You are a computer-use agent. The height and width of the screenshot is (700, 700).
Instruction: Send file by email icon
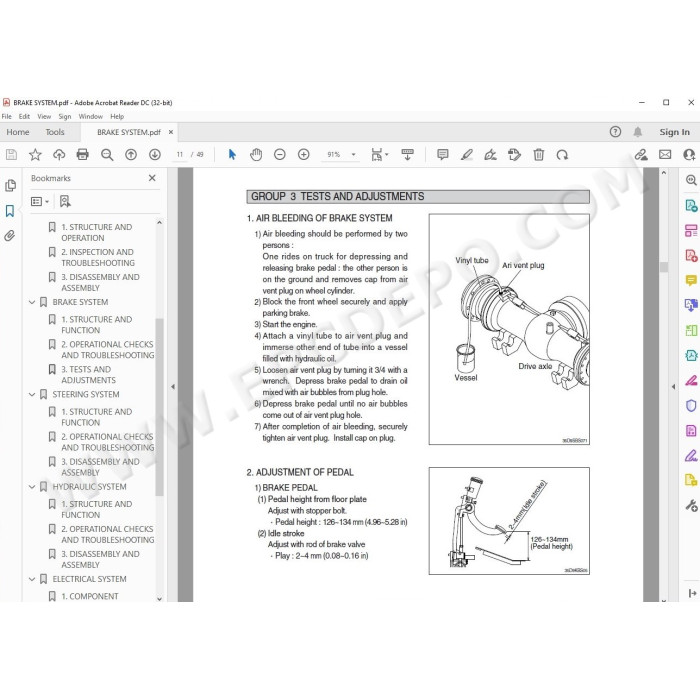[665, 155]
